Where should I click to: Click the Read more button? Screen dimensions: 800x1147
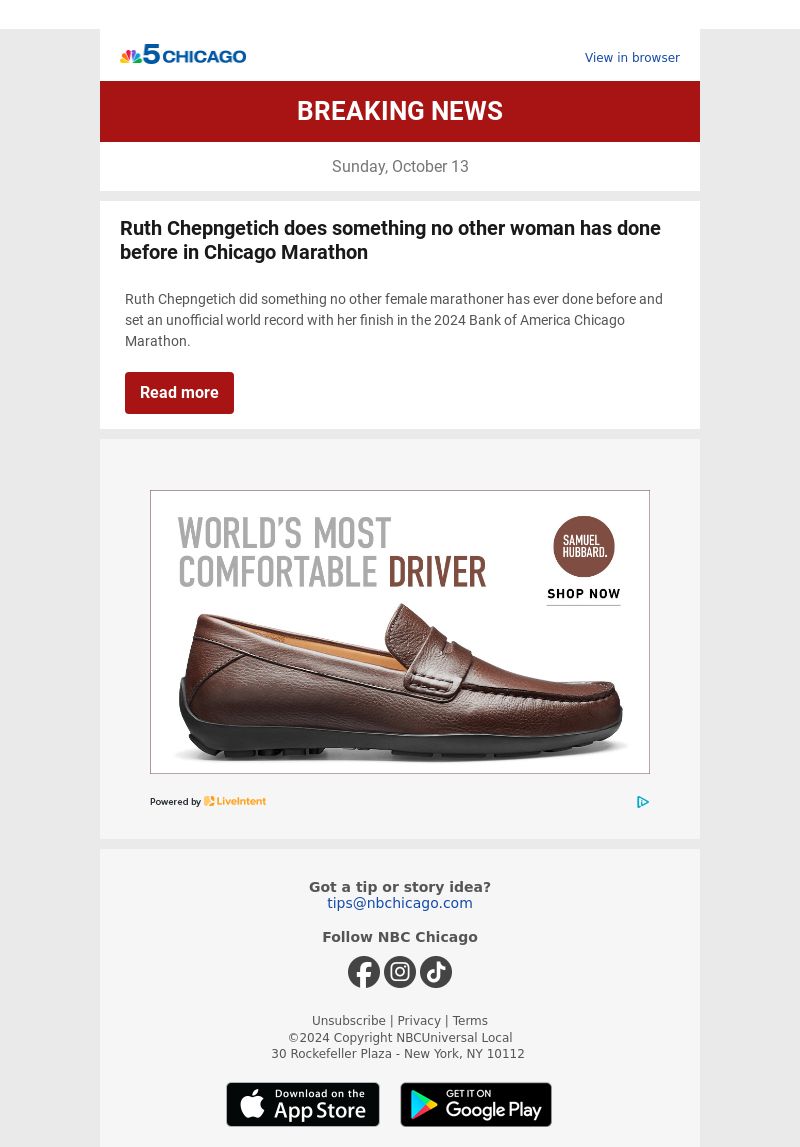179,393
